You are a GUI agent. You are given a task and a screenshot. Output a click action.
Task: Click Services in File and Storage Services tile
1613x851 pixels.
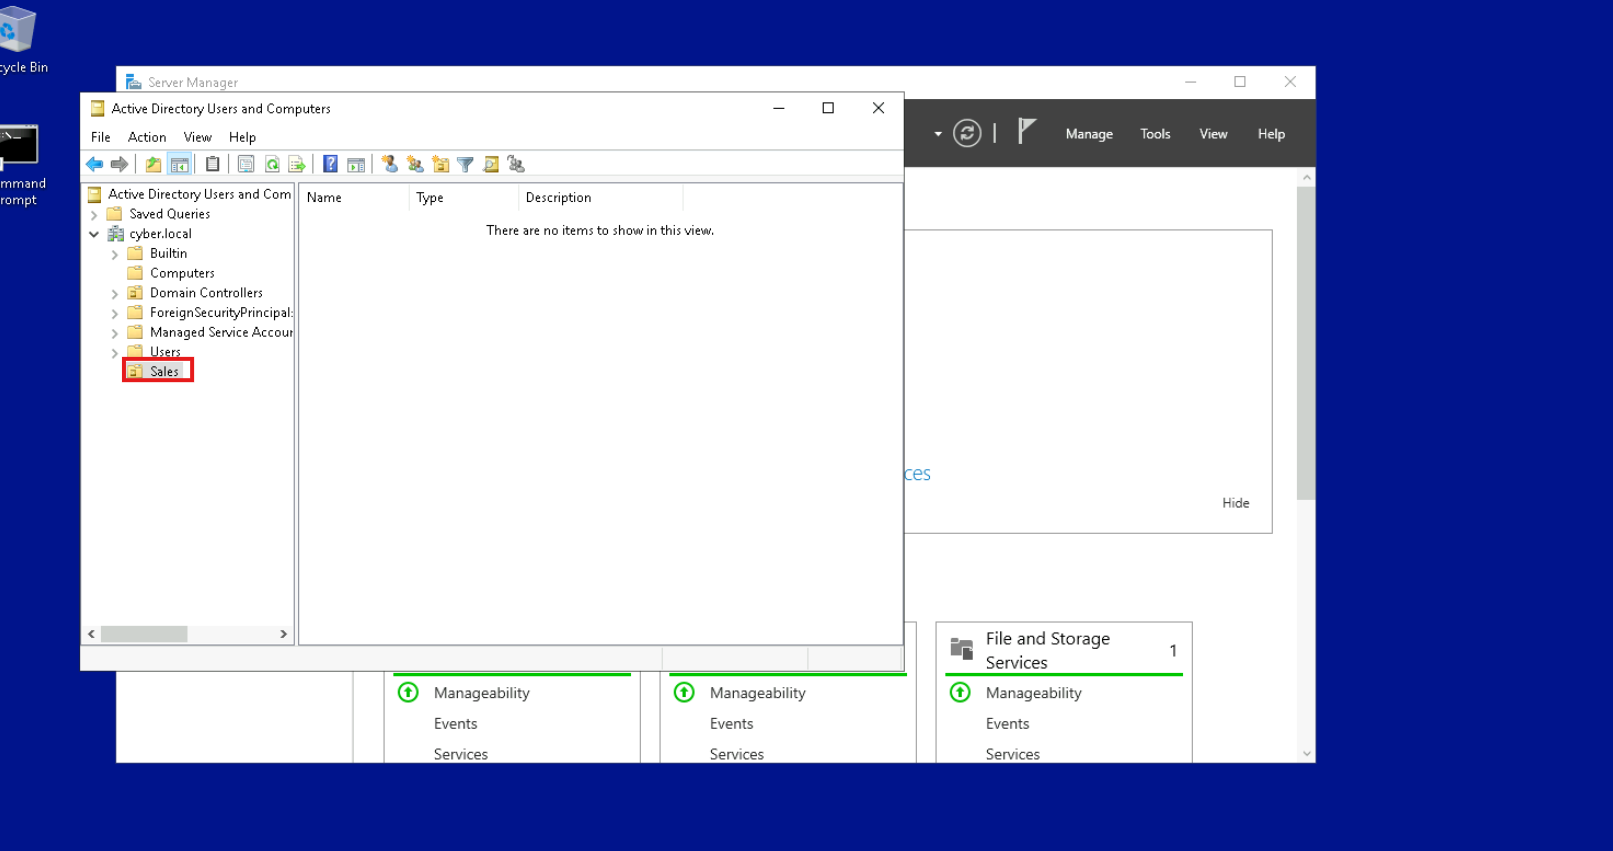[x=1012, y=754]
